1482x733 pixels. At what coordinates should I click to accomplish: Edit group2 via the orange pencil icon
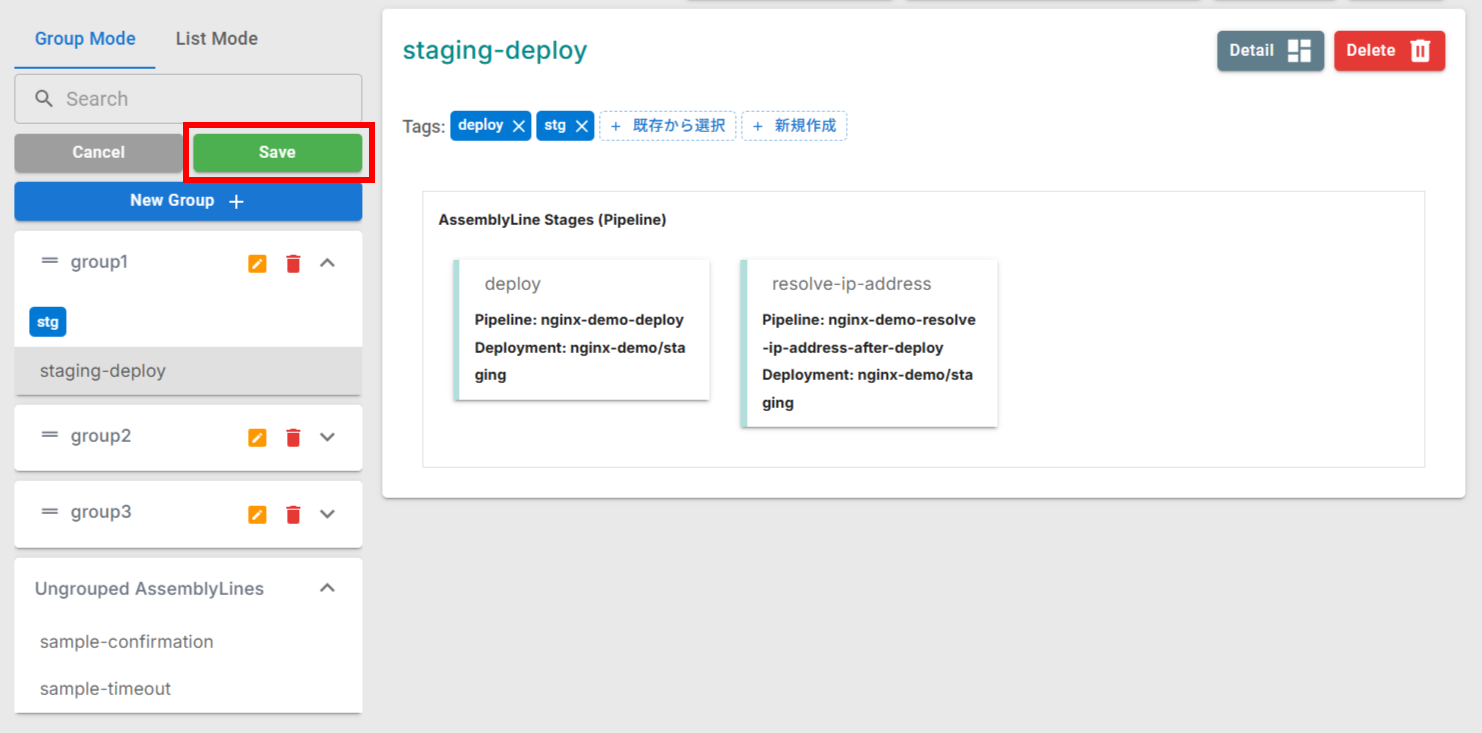point(257,437)
